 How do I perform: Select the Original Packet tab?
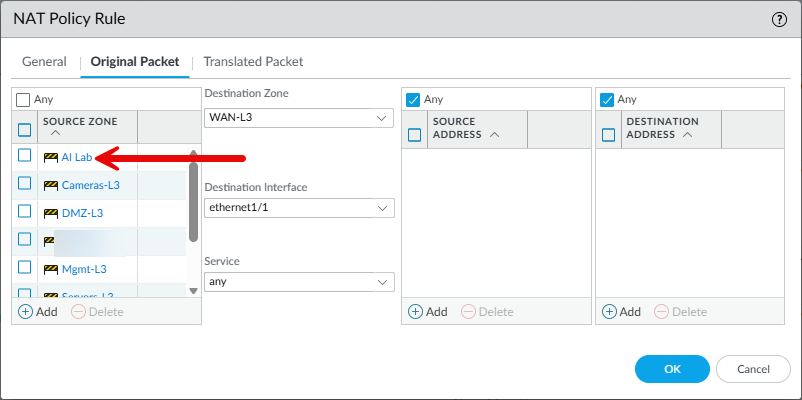(135, 62)
